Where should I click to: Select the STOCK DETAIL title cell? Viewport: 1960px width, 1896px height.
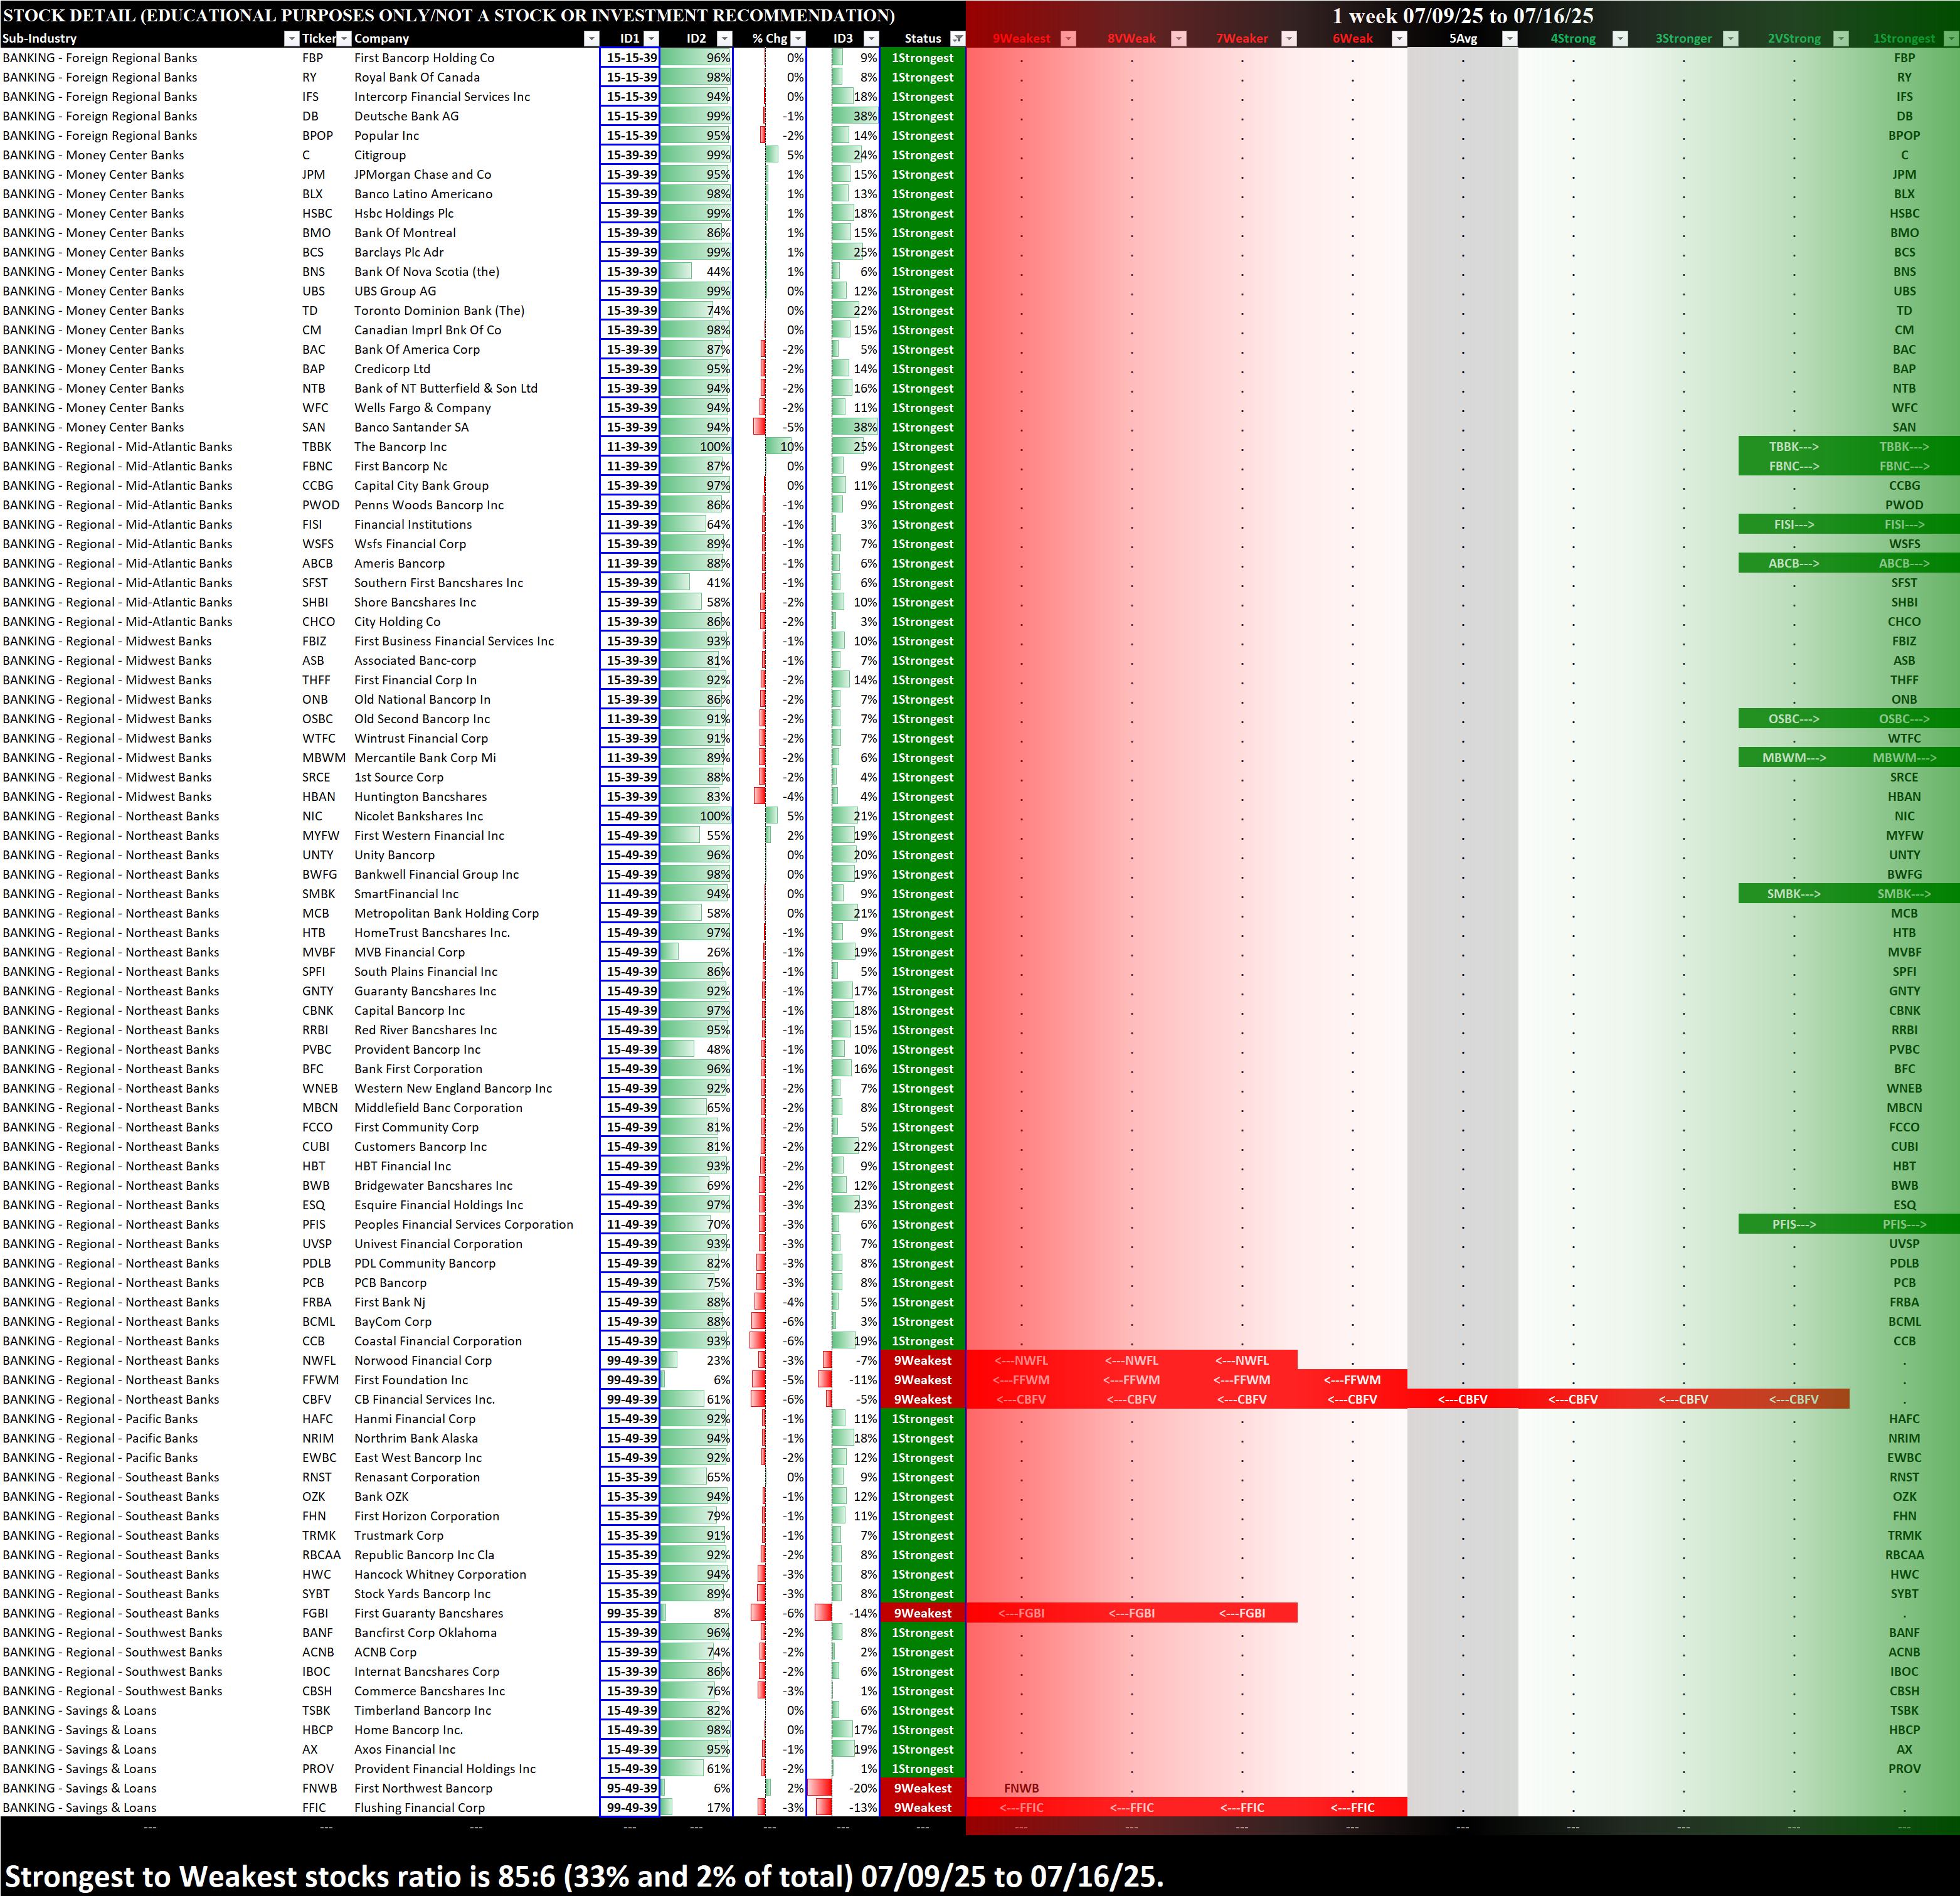tap(448, 15)
